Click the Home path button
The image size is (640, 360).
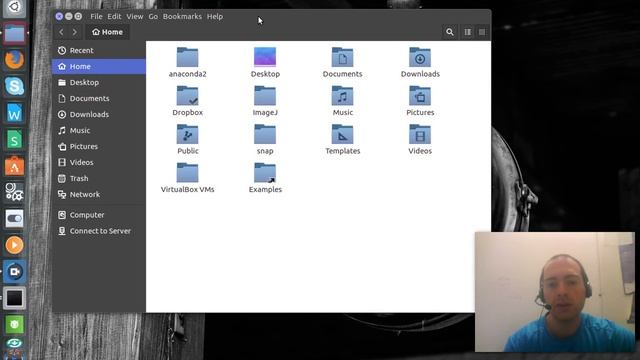[x=107, y=32]
